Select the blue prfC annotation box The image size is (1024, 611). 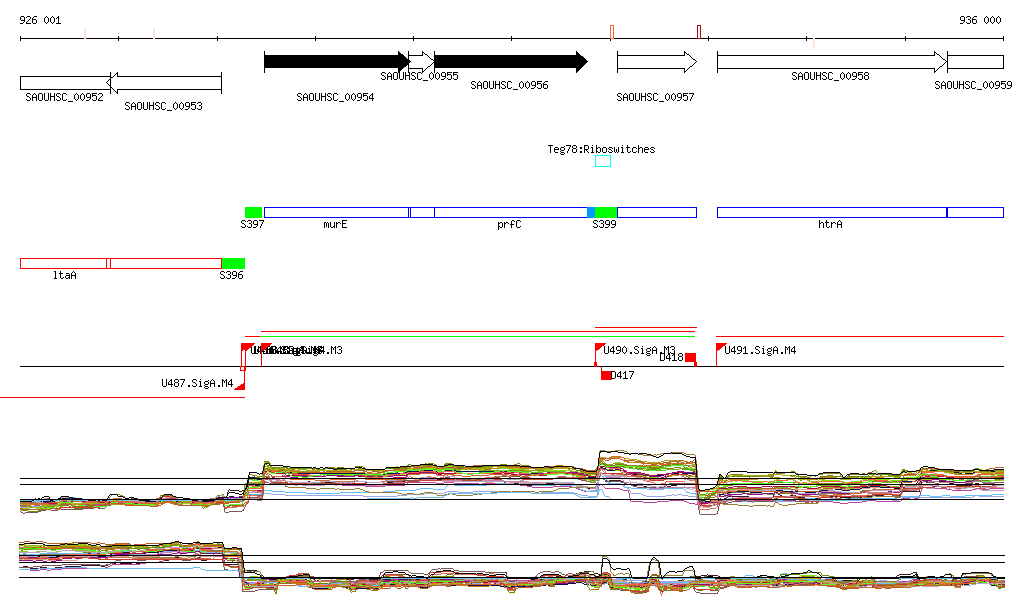tap(511, 212)
